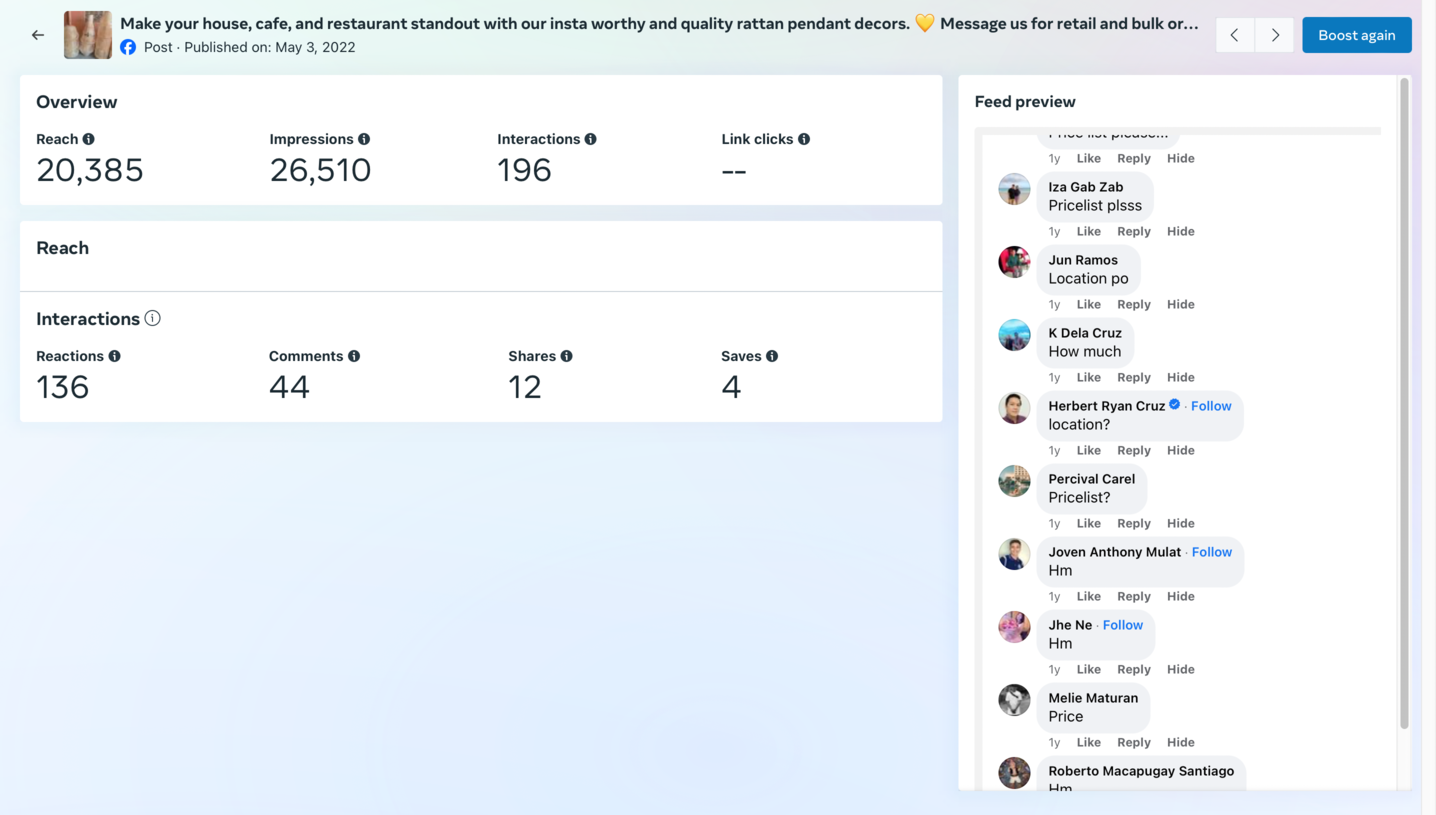
Task: Go to the next post
Action: (x=1275, y=35)
